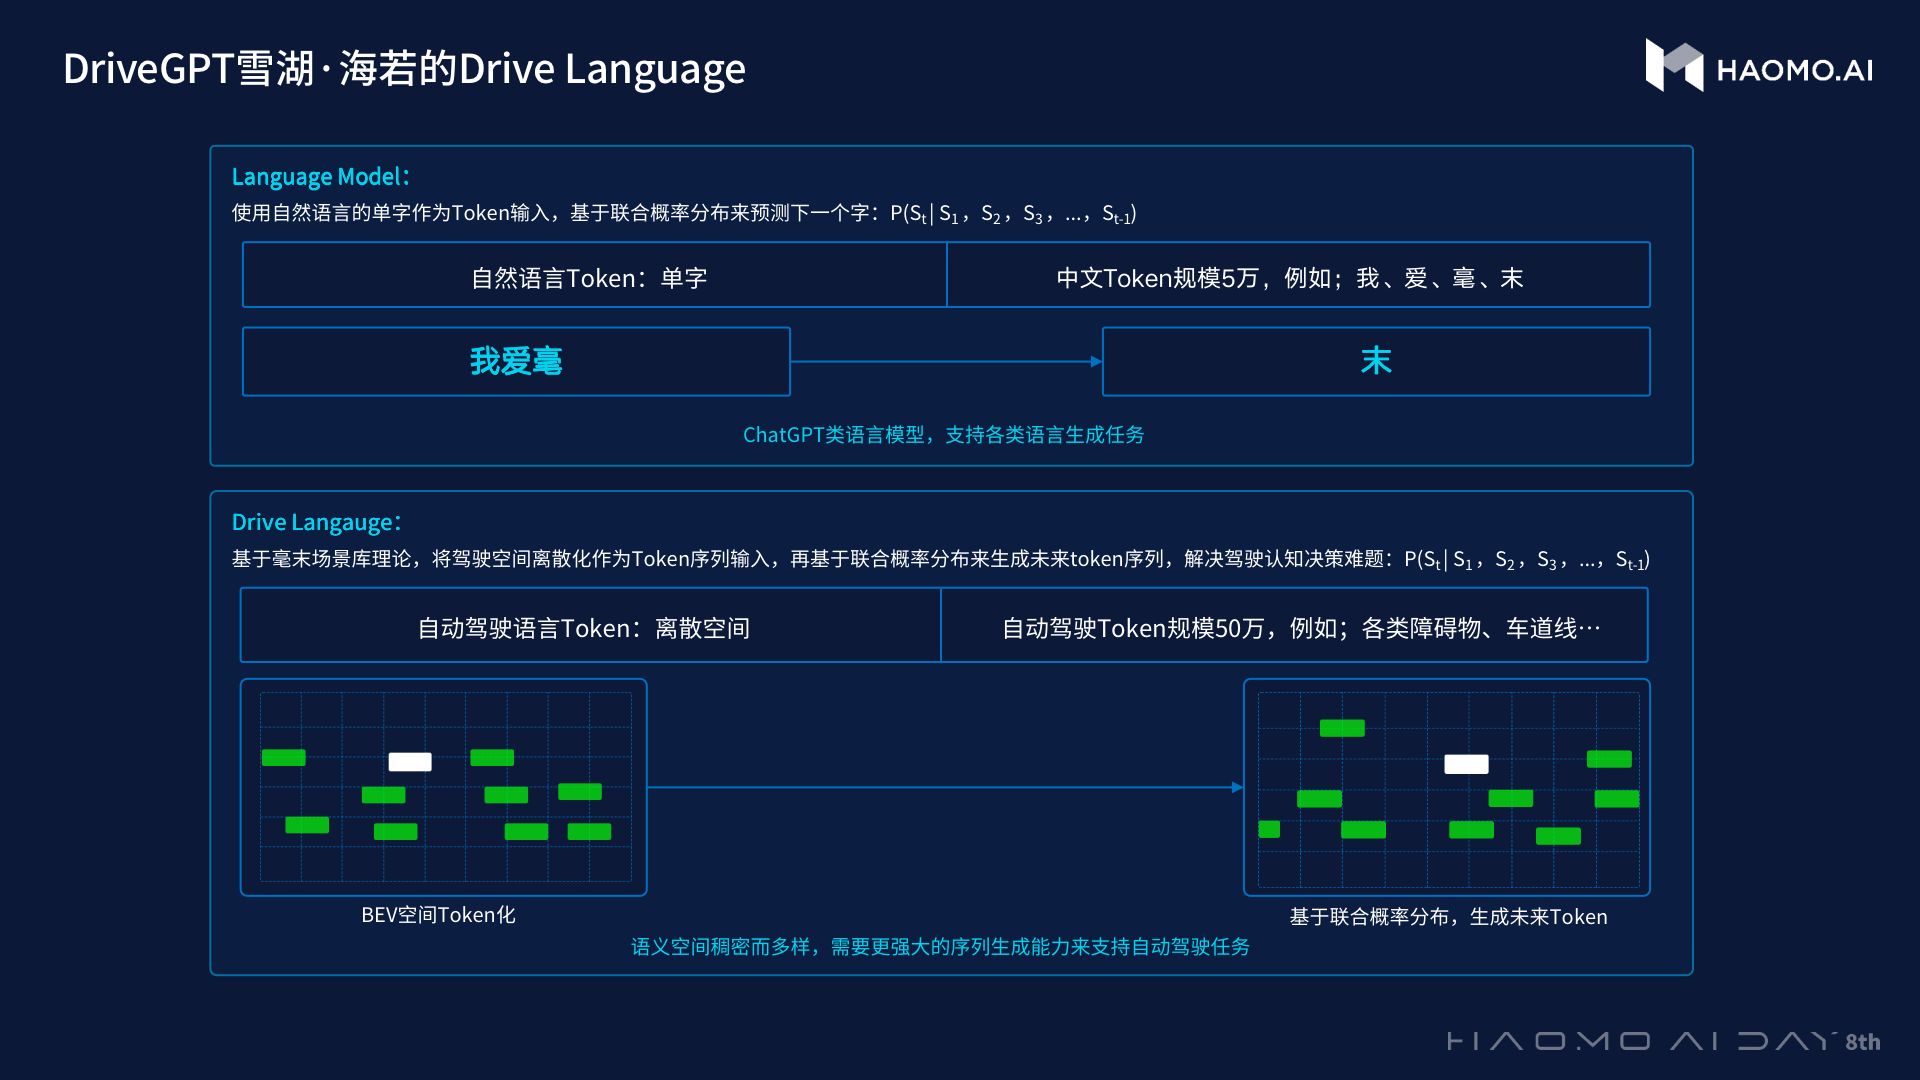Click the 自动驾驶语言Token：离散空间 box
1920x1080 pixels.
[590, 625]
